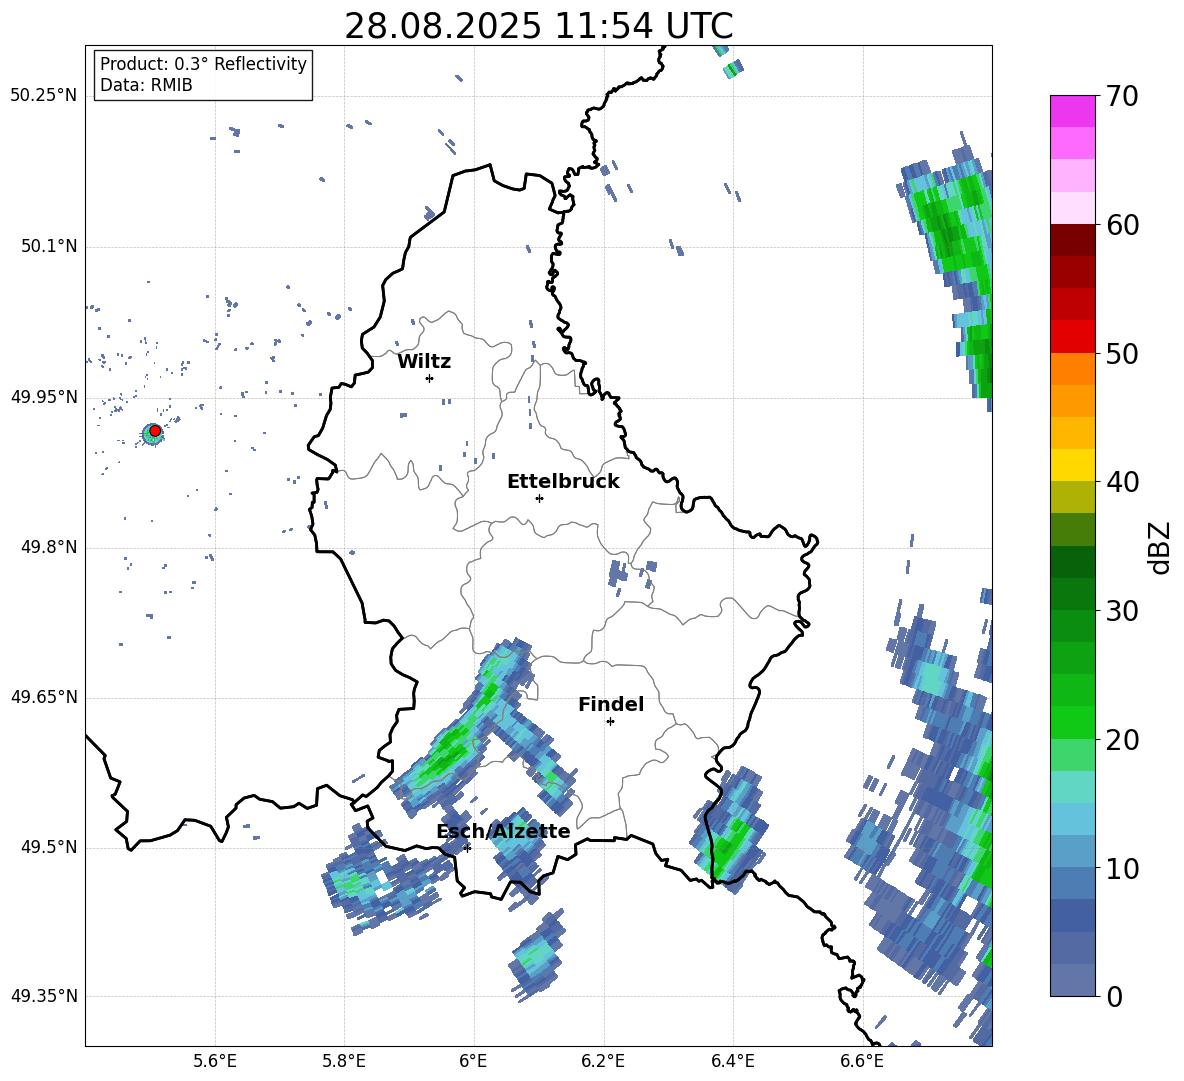The height and width of the screenshot is (1081, 1184).
Task: Select the Wiltz city label
Action: (424, 362)
